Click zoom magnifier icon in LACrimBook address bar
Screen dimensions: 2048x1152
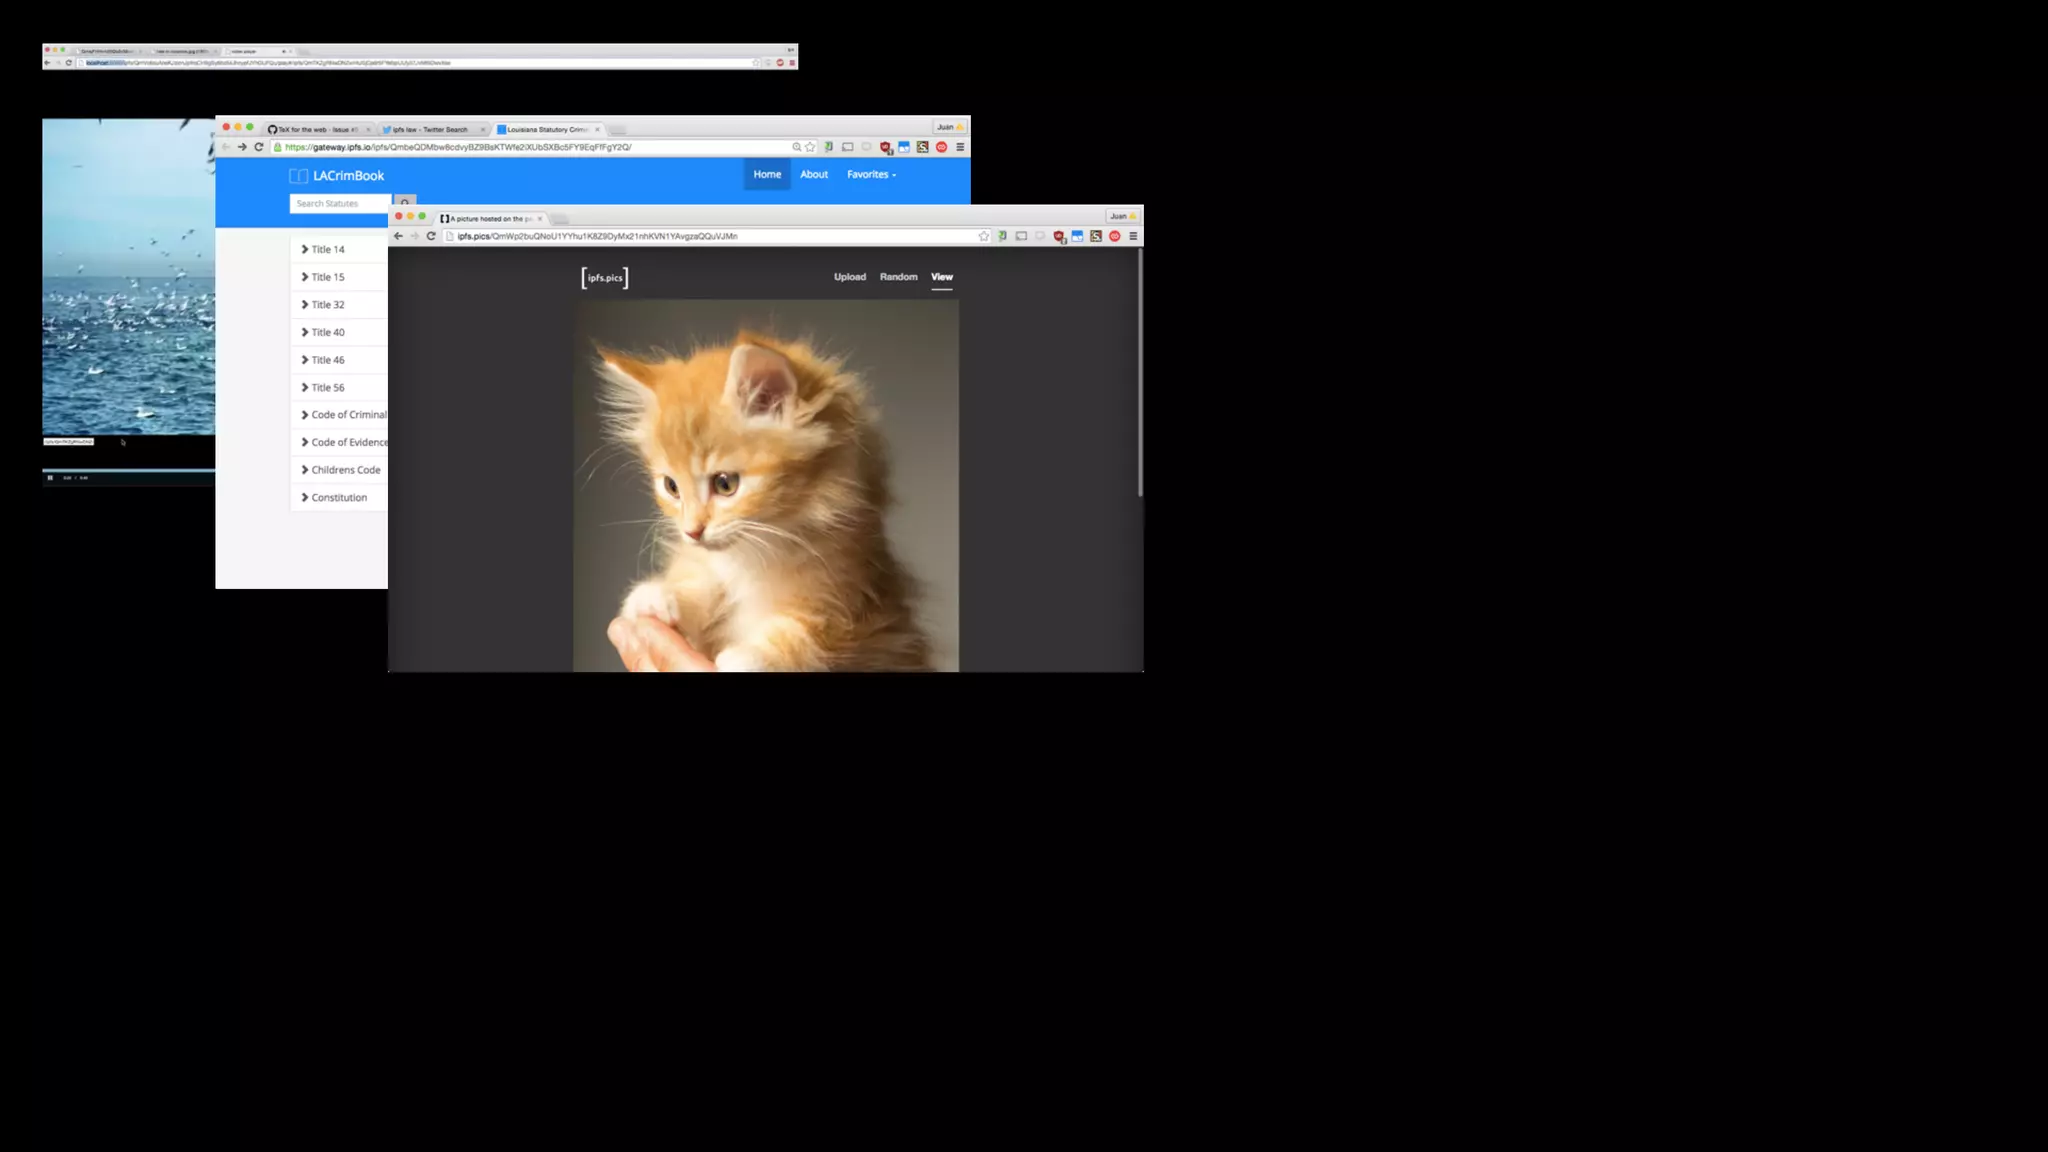pos(796,147)
